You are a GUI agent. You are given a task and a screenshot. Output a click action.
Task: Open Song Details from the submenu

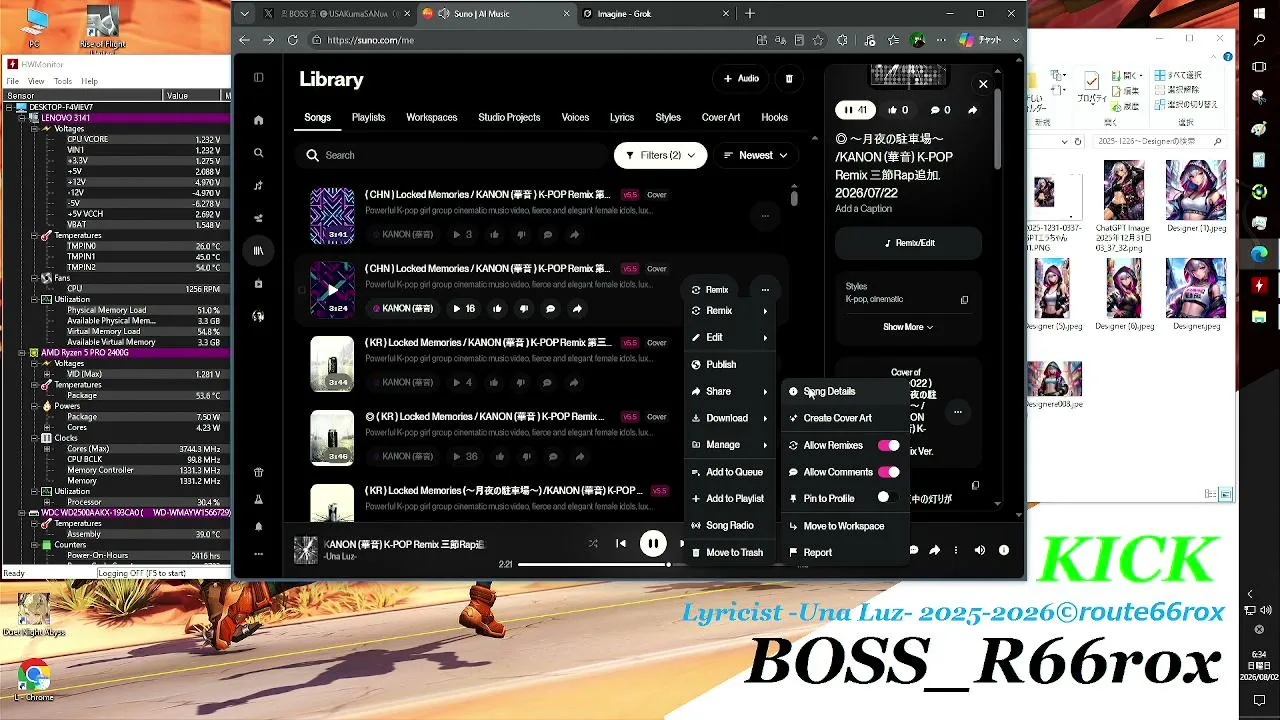pyautogui.click(x=845, y=392)
